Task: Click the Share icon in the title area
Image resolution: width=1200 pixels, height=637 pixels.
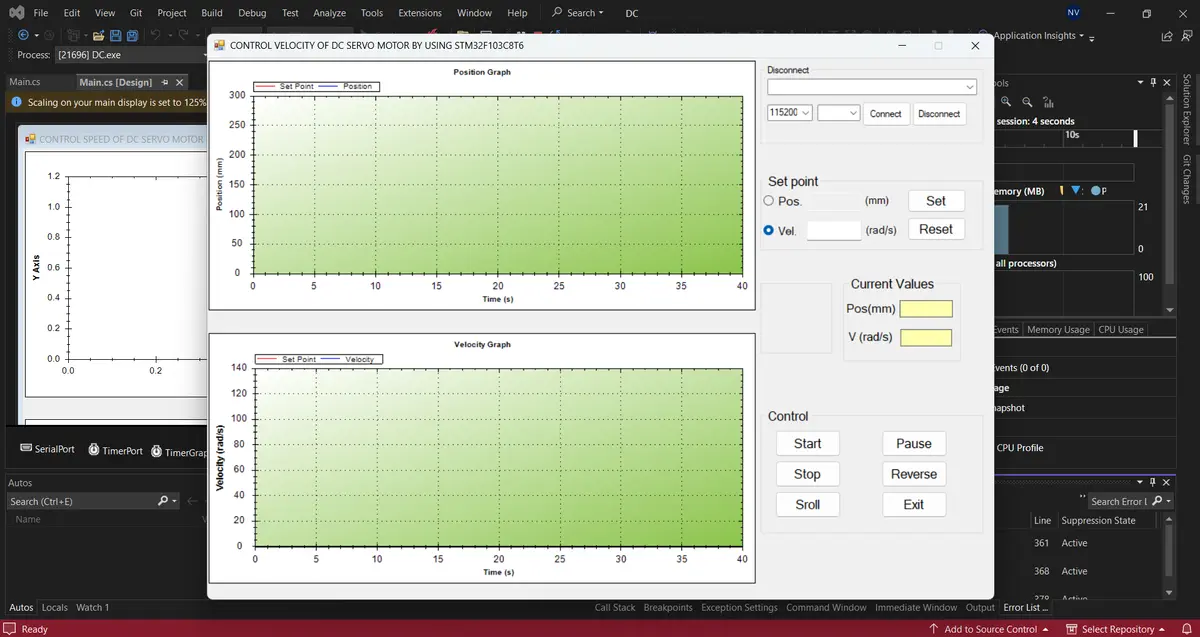Action: tap(1167, 36)
